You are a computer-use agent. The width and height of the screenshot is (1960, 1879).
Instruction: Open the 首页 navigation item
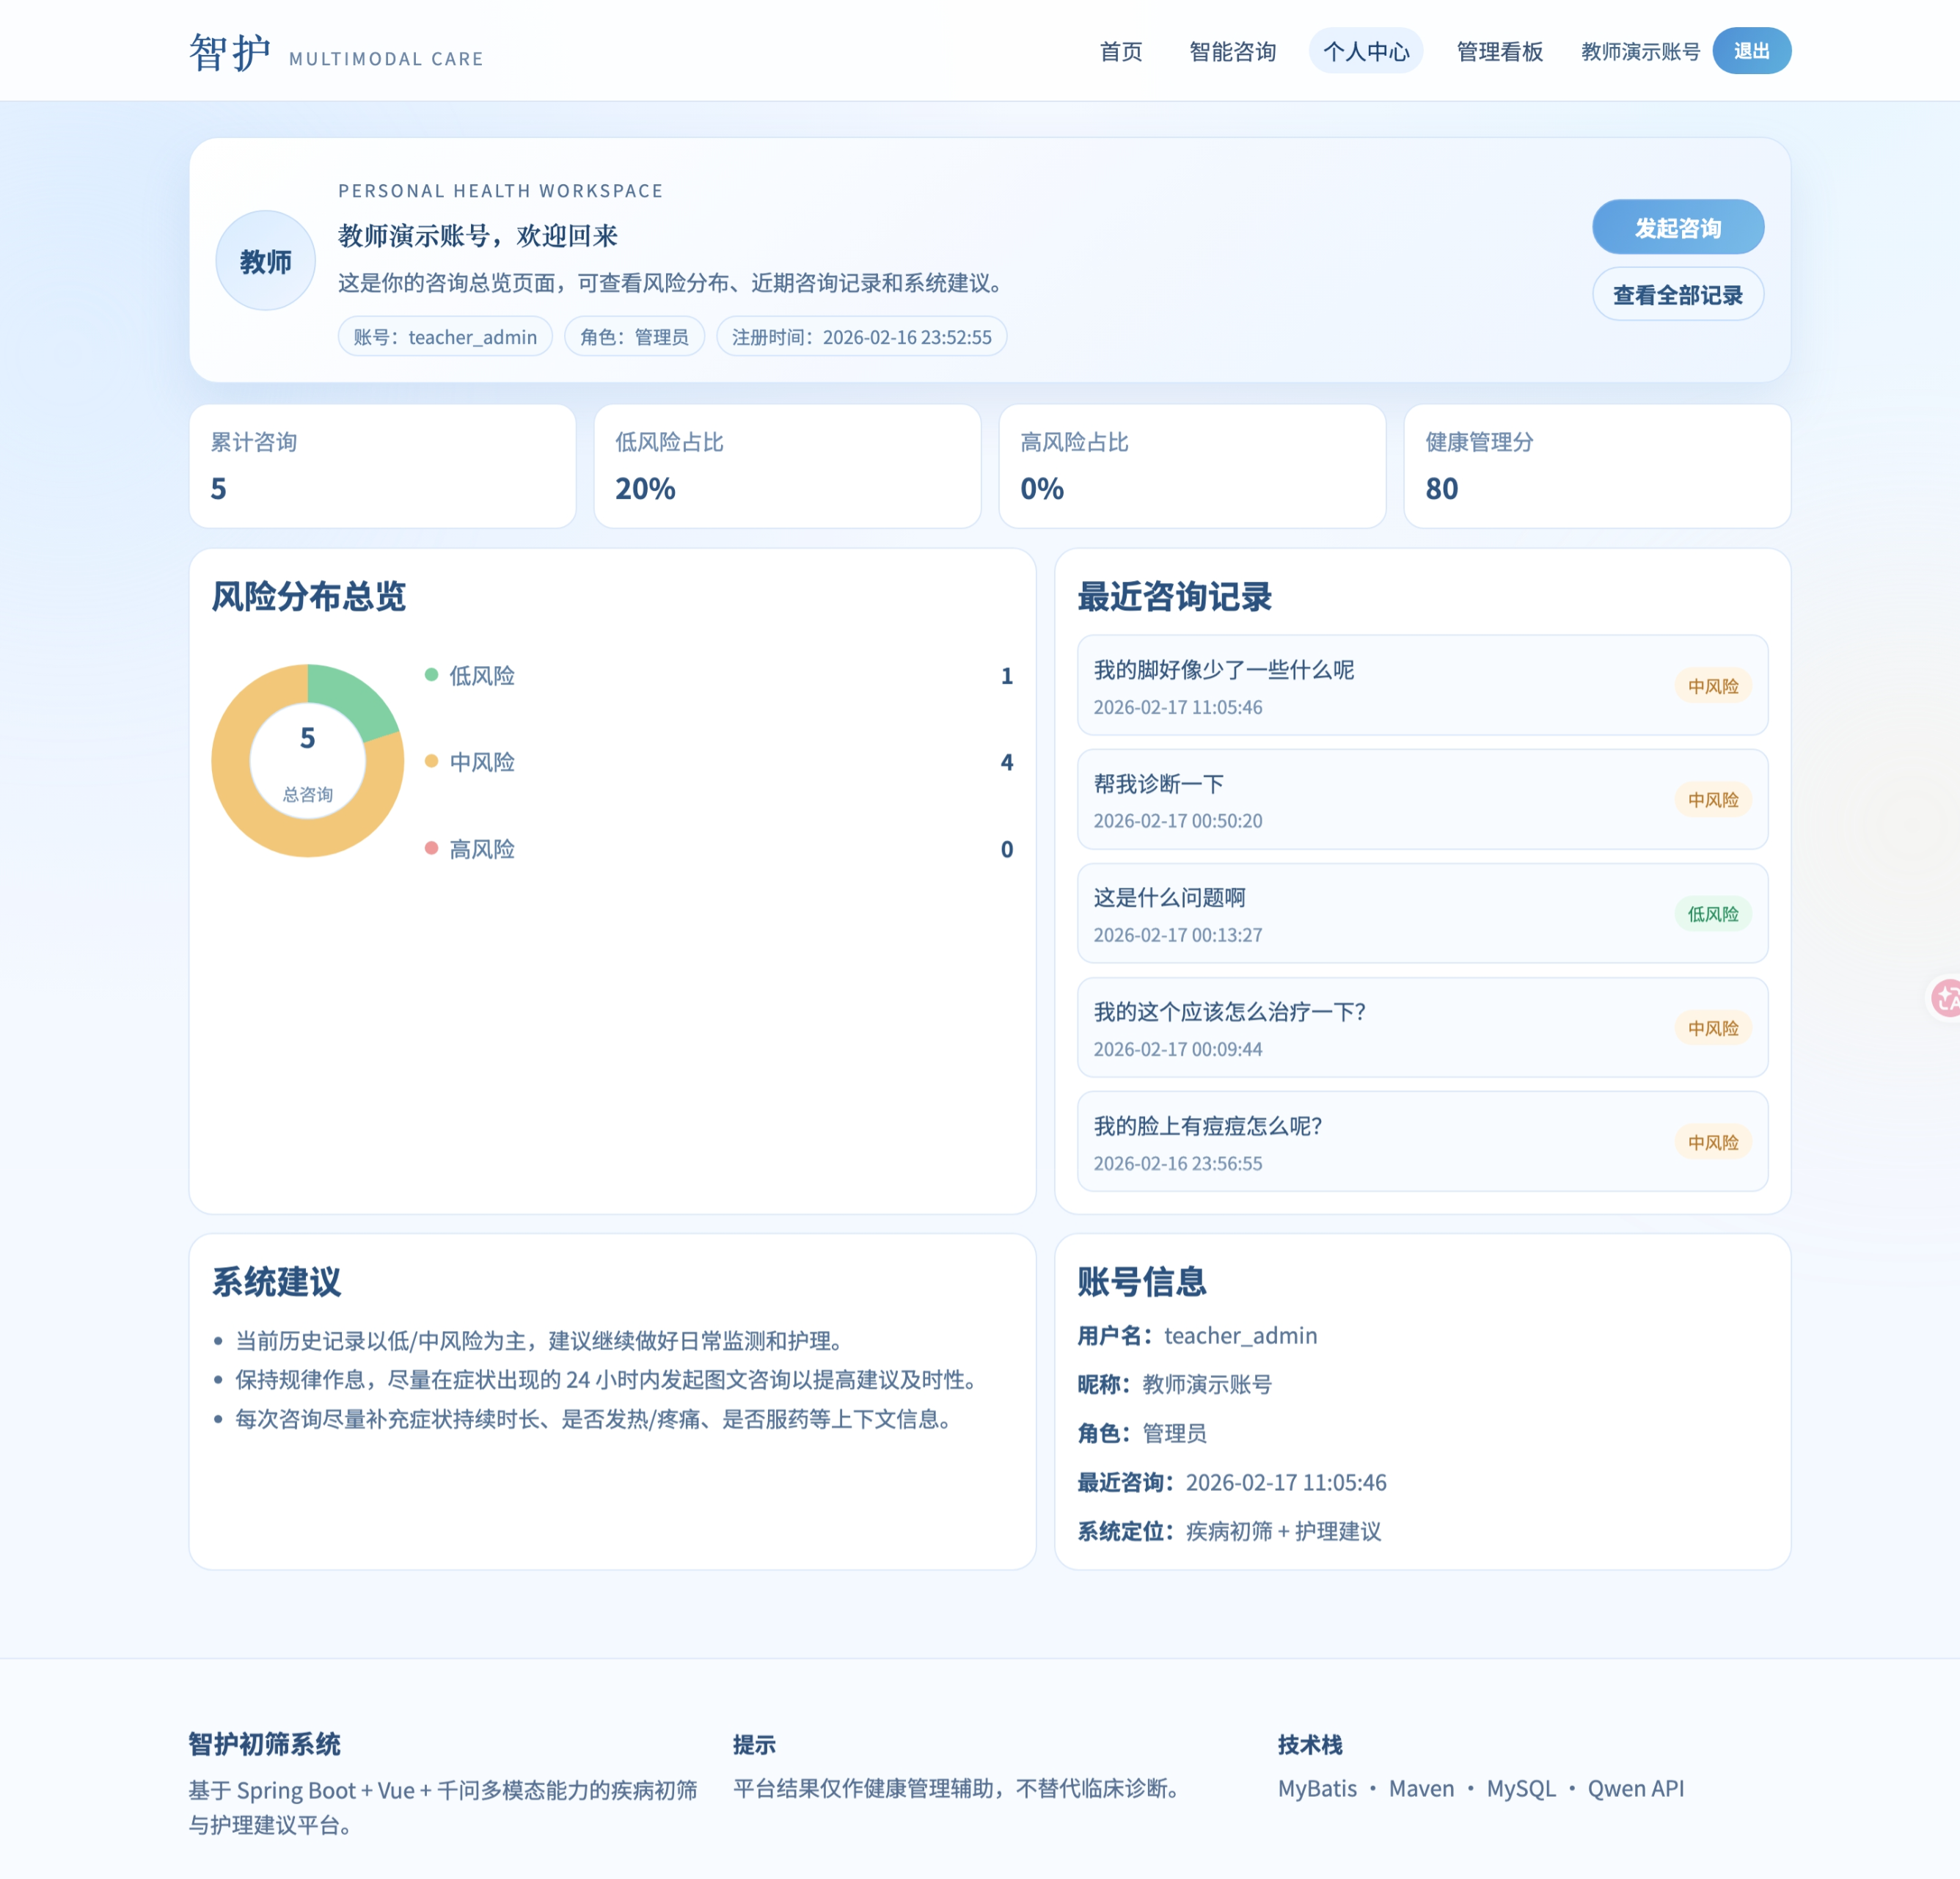(x=1122, y=51)
